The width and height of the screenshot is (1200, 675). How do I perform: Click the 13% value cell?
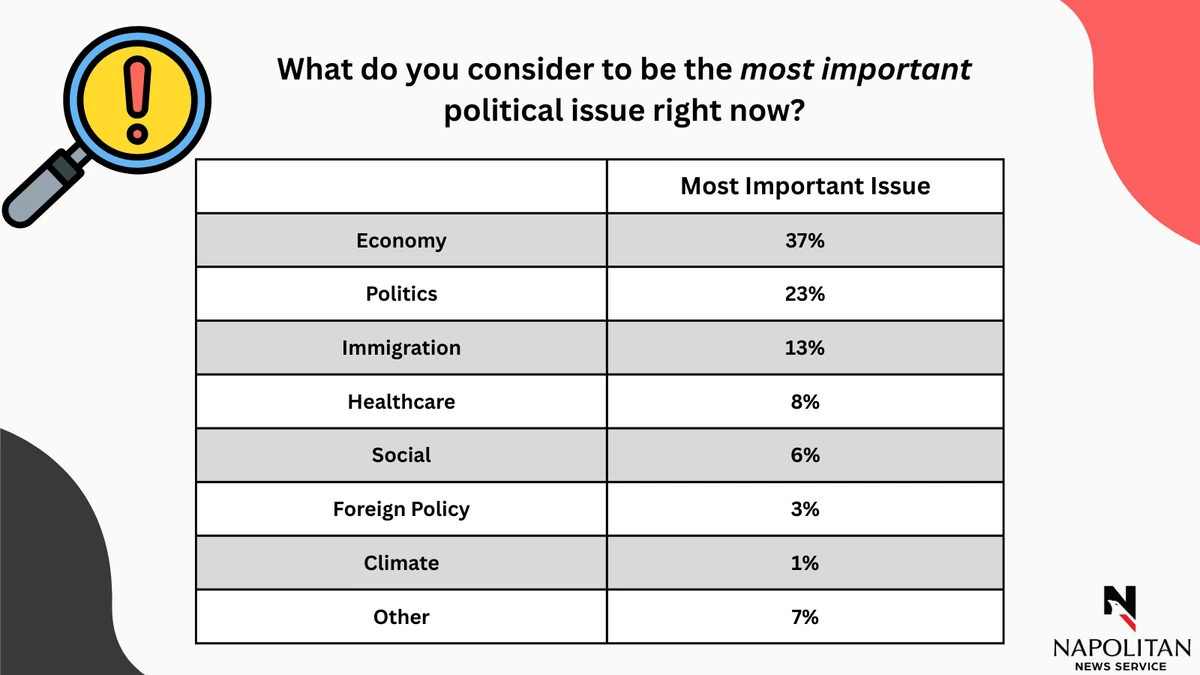tap(804, 348)
